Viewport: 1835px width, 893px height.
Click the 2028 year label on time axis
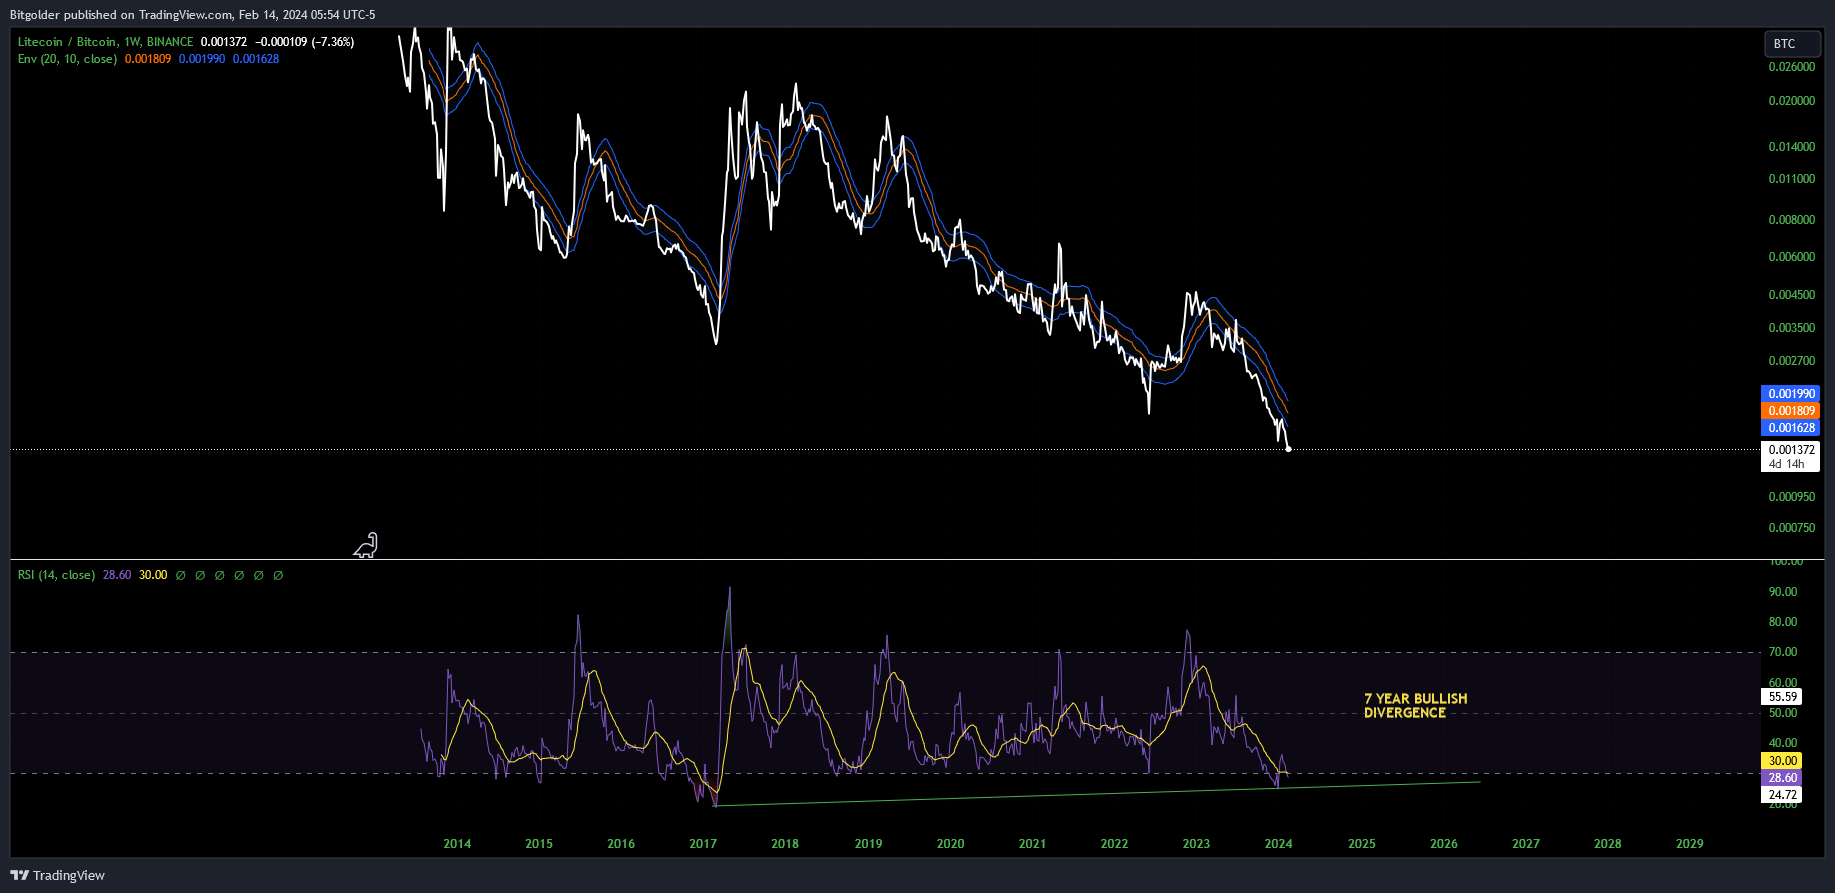[1607, 844]
